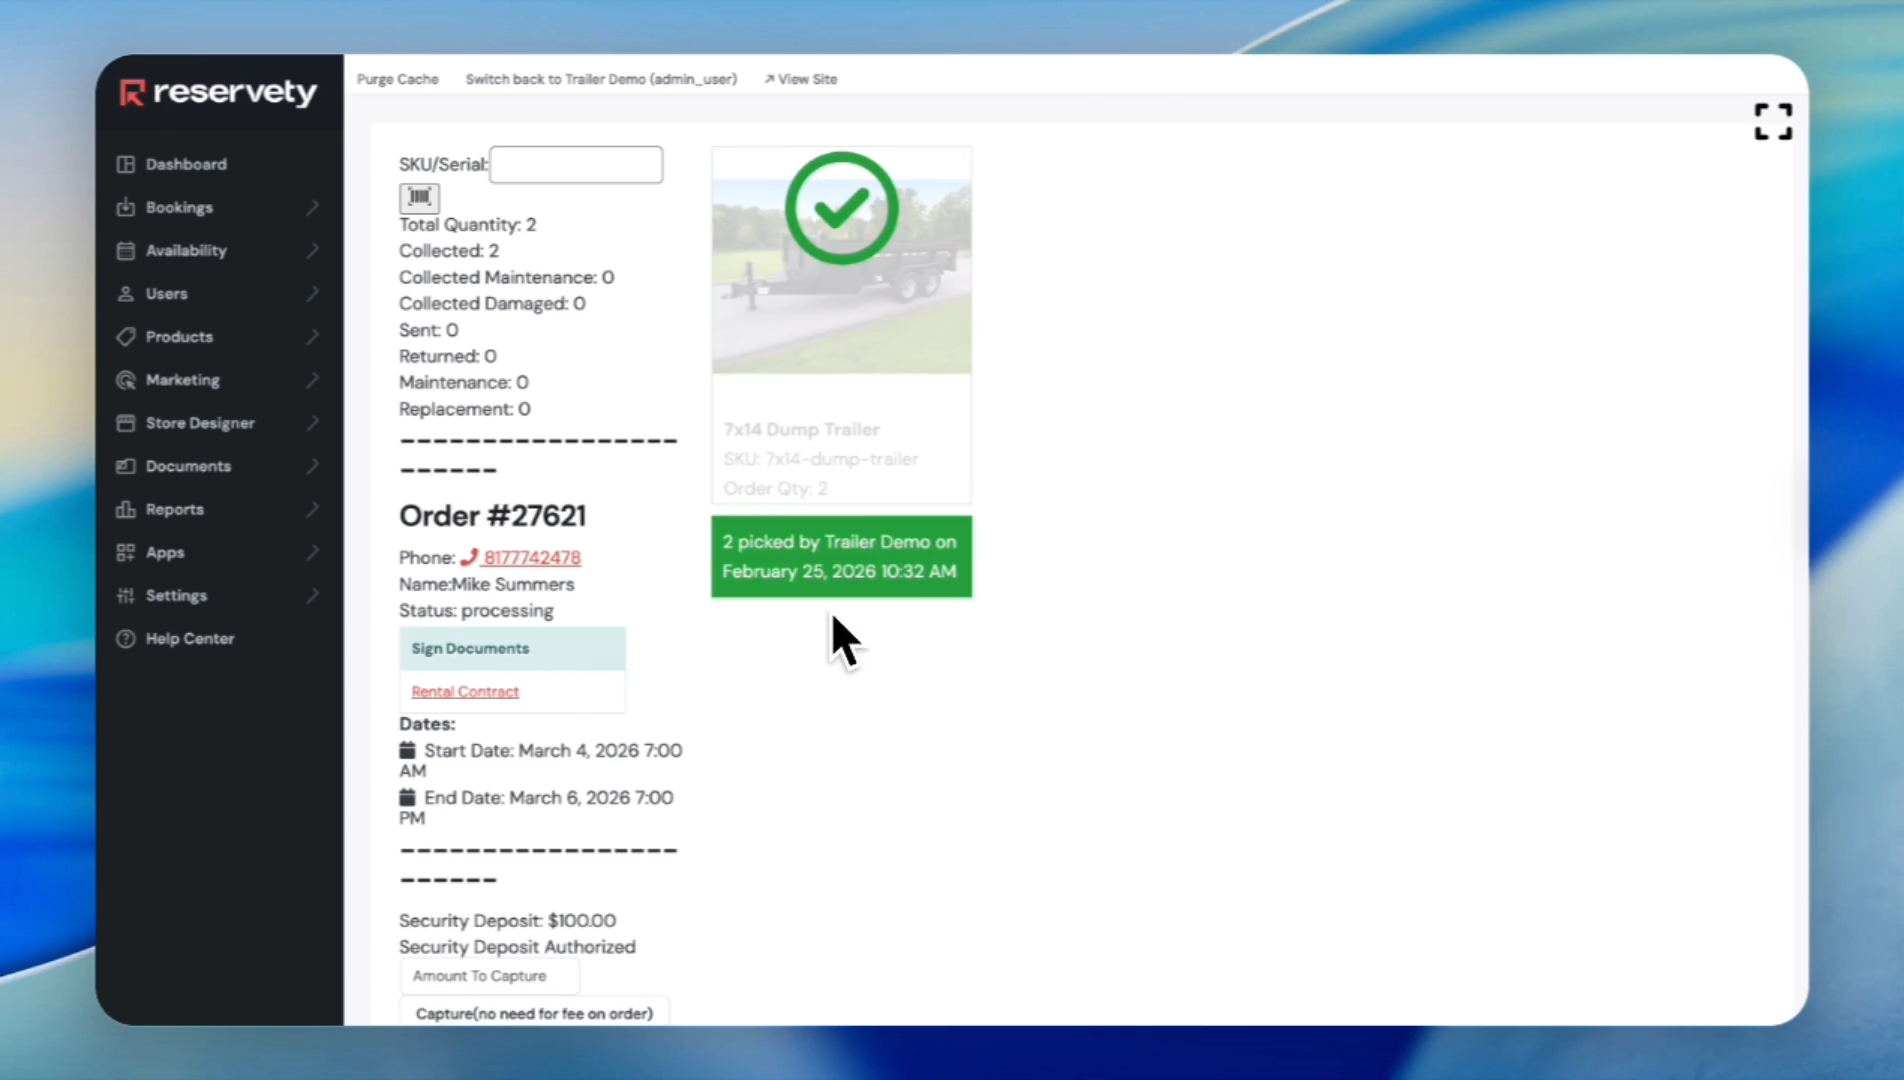Image resolution: width=1904 pixels, height=1080 pixels.
Task: Call the phone number 8177742478
Action: click(x=531, y=557)
